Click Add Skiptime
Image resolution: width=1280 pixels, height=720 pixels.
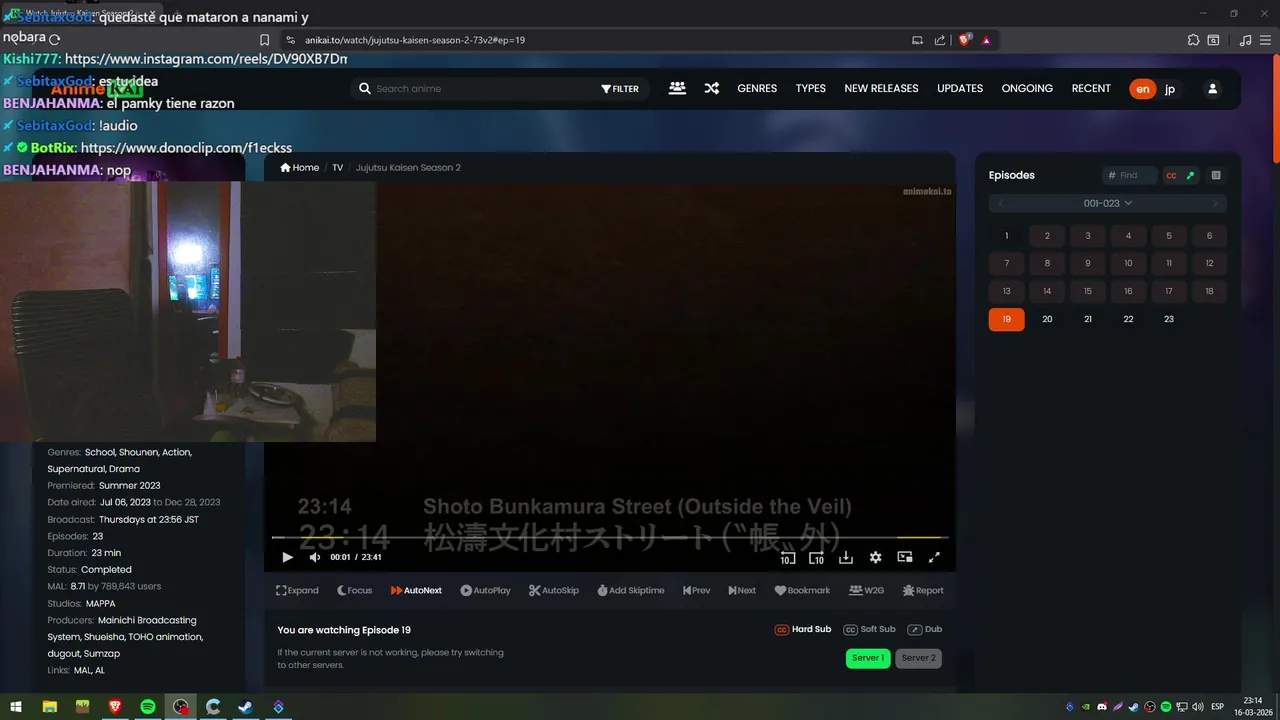point(631,590)
